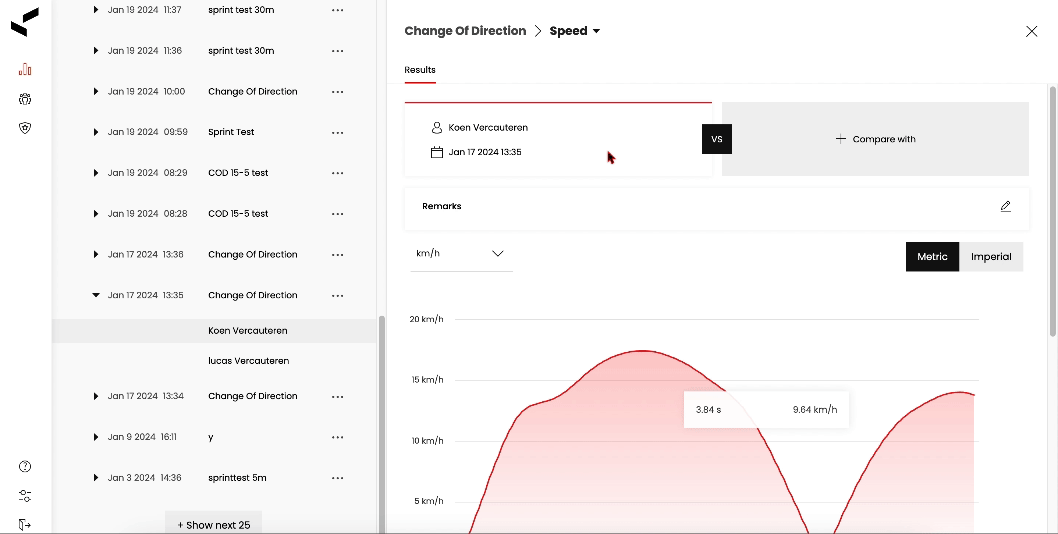Screen dimensions: 1058x534
Task: Open the results bar chart icon
Action: tap(25, 69)
